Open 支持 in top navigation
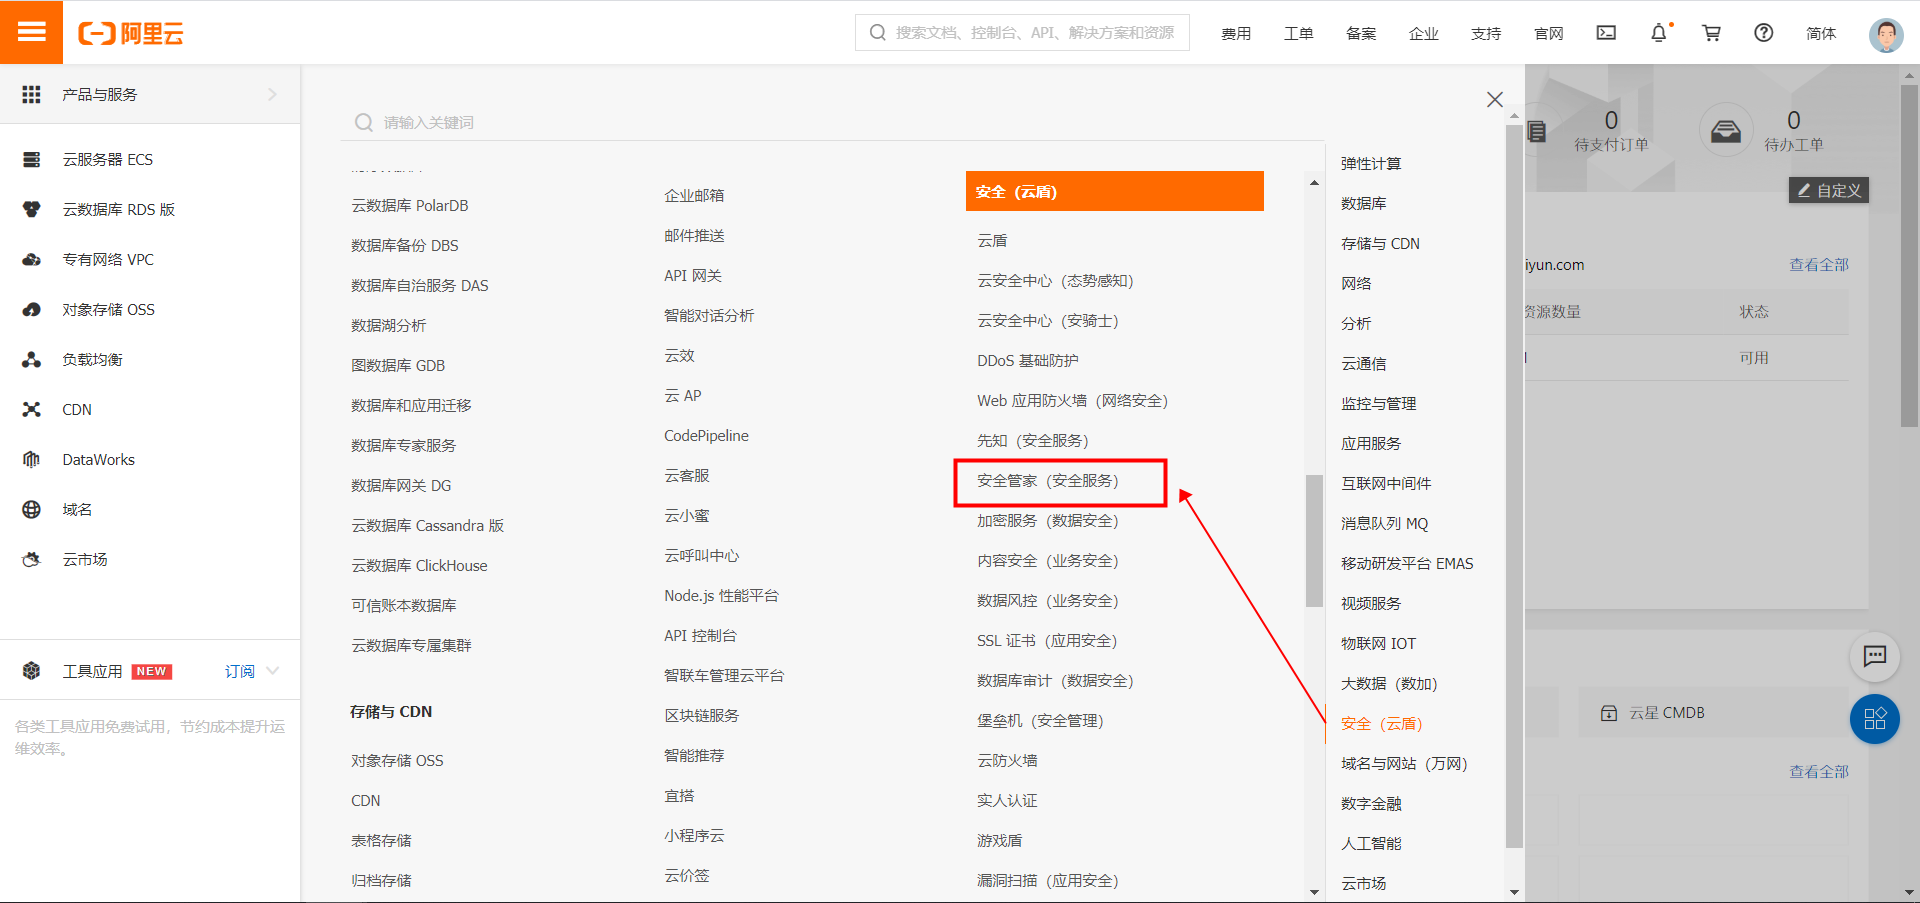Screen dimensions: 1920x903 coord(1486,33)
